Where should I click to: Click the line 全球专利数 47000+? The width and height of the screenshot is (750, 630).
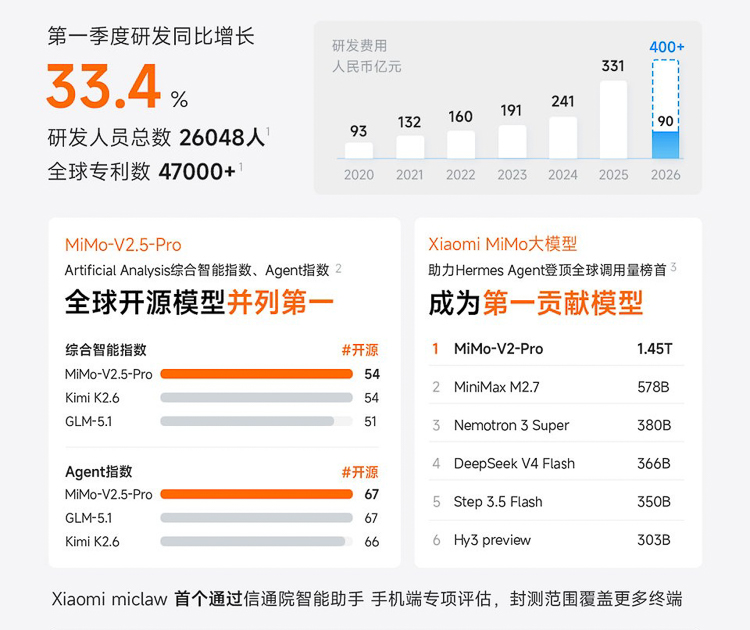142,172
